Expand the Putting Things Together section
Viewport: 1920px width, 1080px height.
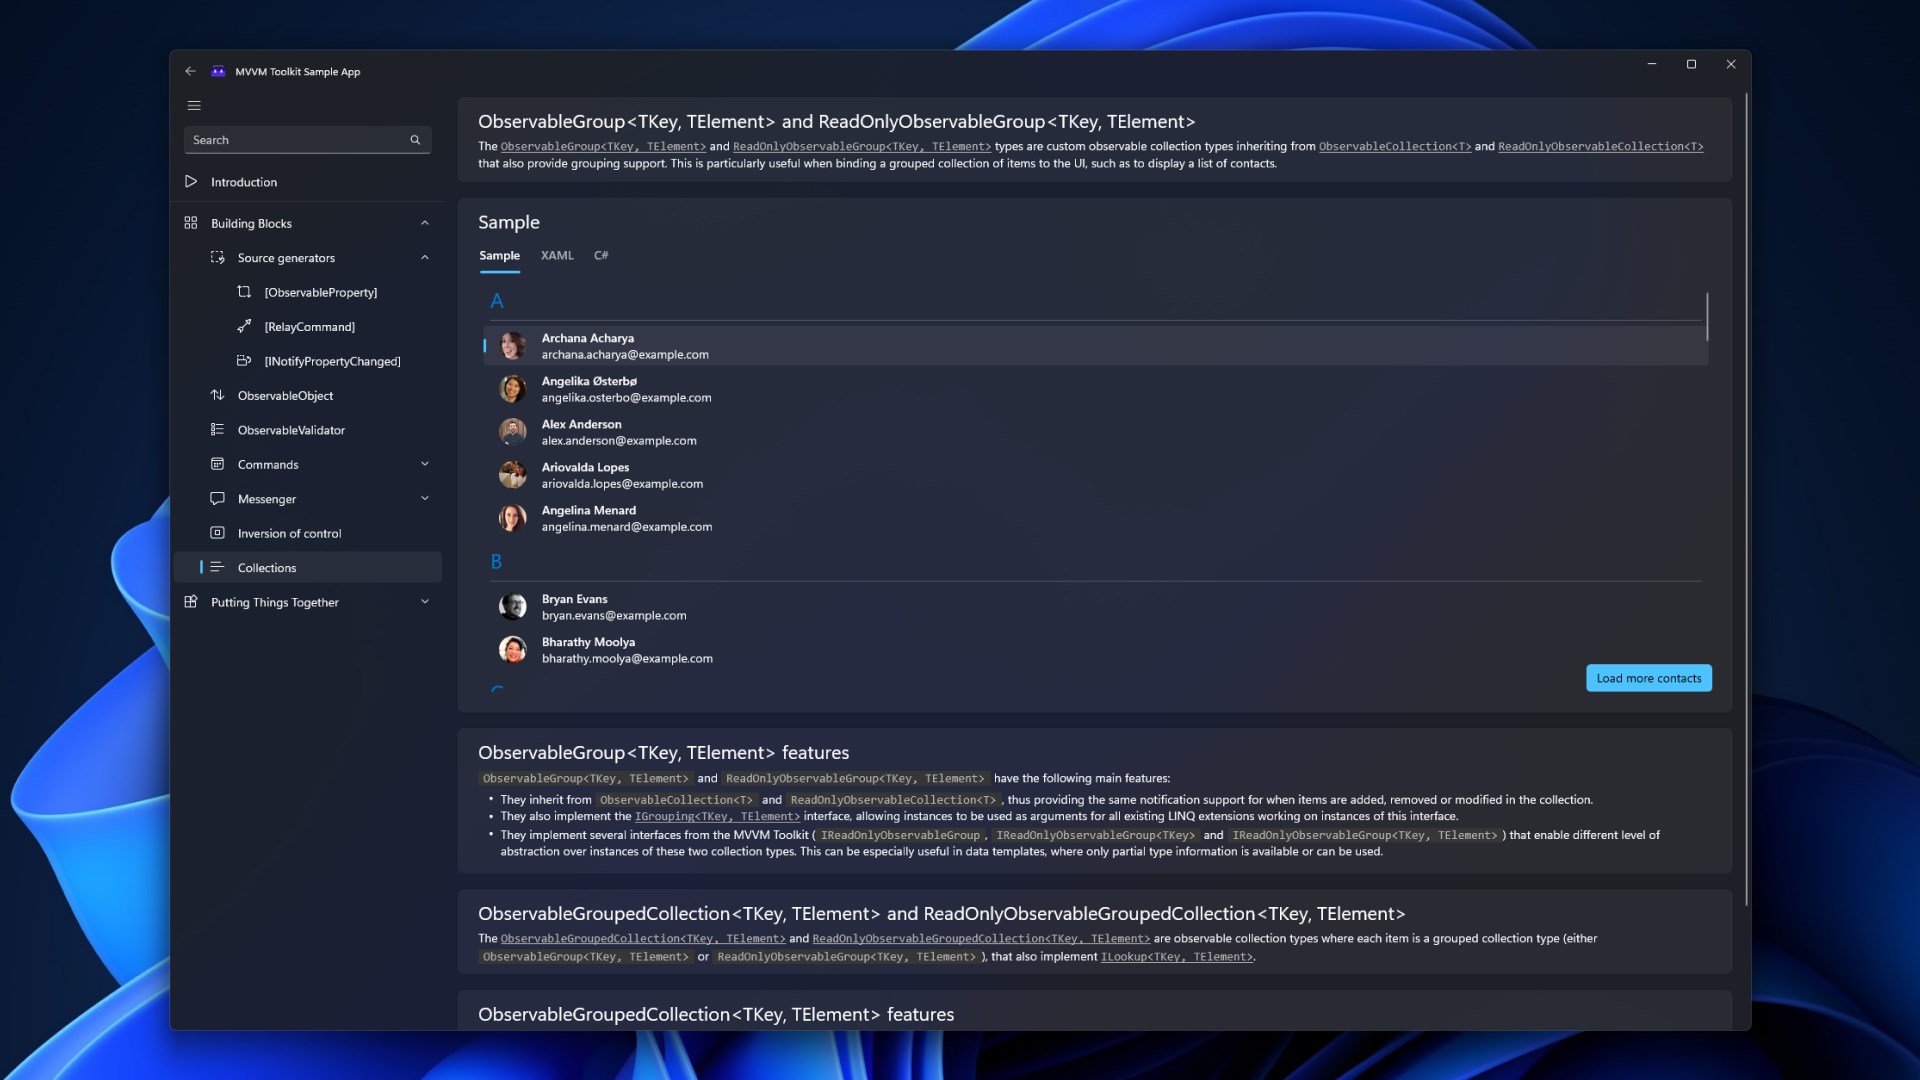tap(425, 602)
